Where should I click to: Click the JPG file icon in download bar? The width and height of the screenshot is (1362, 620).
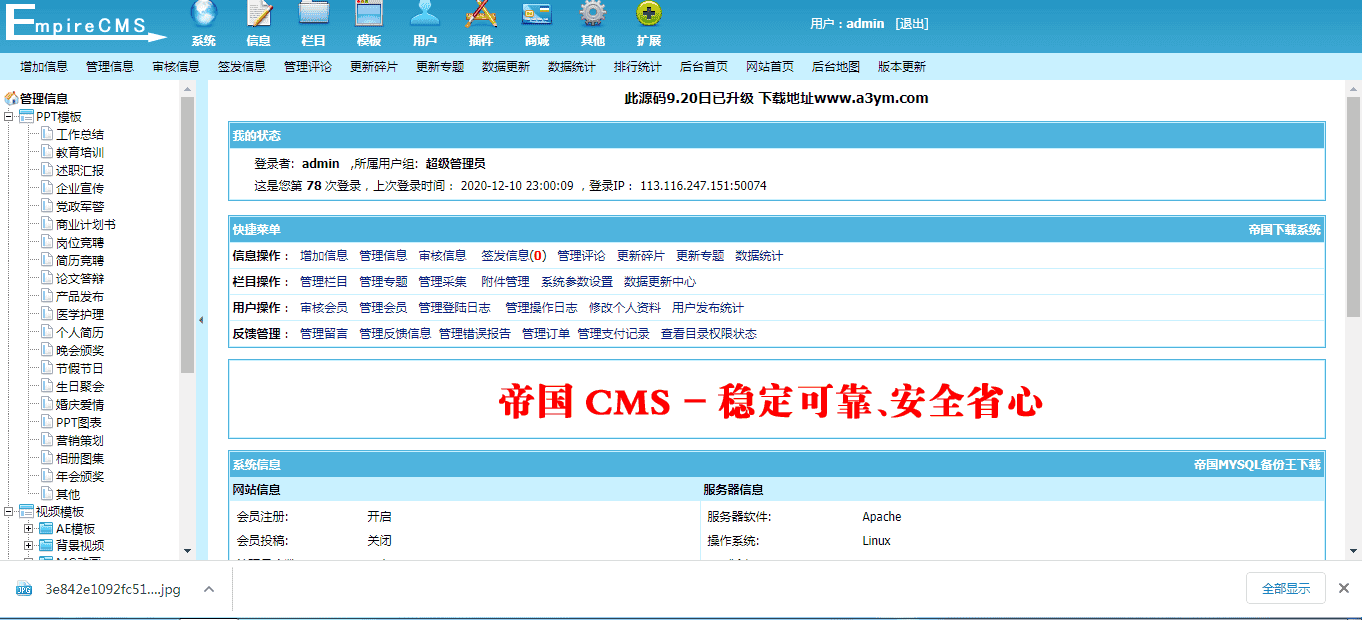[x=23, y=589]
